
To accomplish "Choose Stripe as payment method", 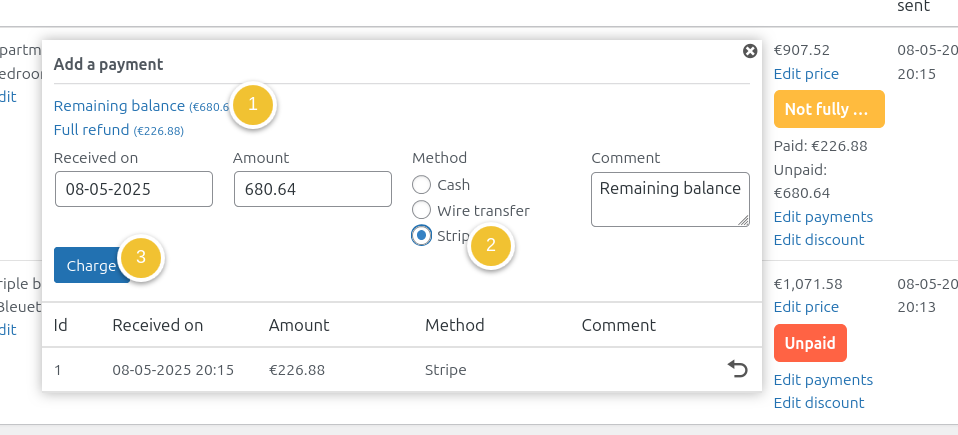I will point(421,236).
